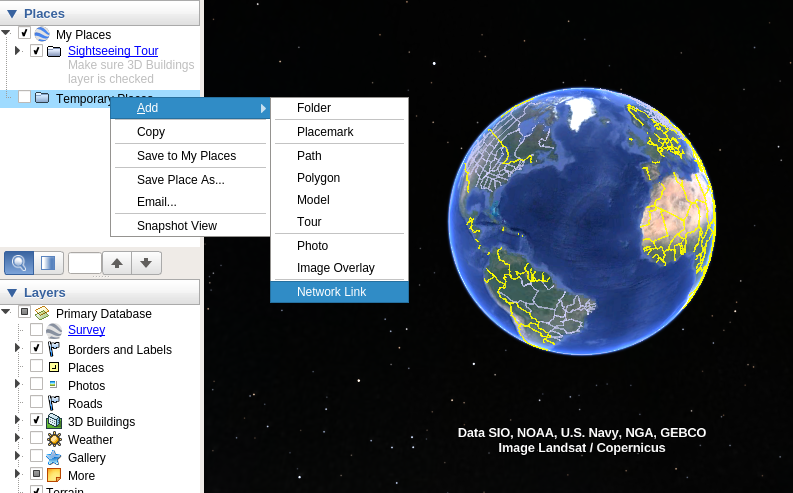Disable the Borders and Labels checkbox

(x=36, y=348)
